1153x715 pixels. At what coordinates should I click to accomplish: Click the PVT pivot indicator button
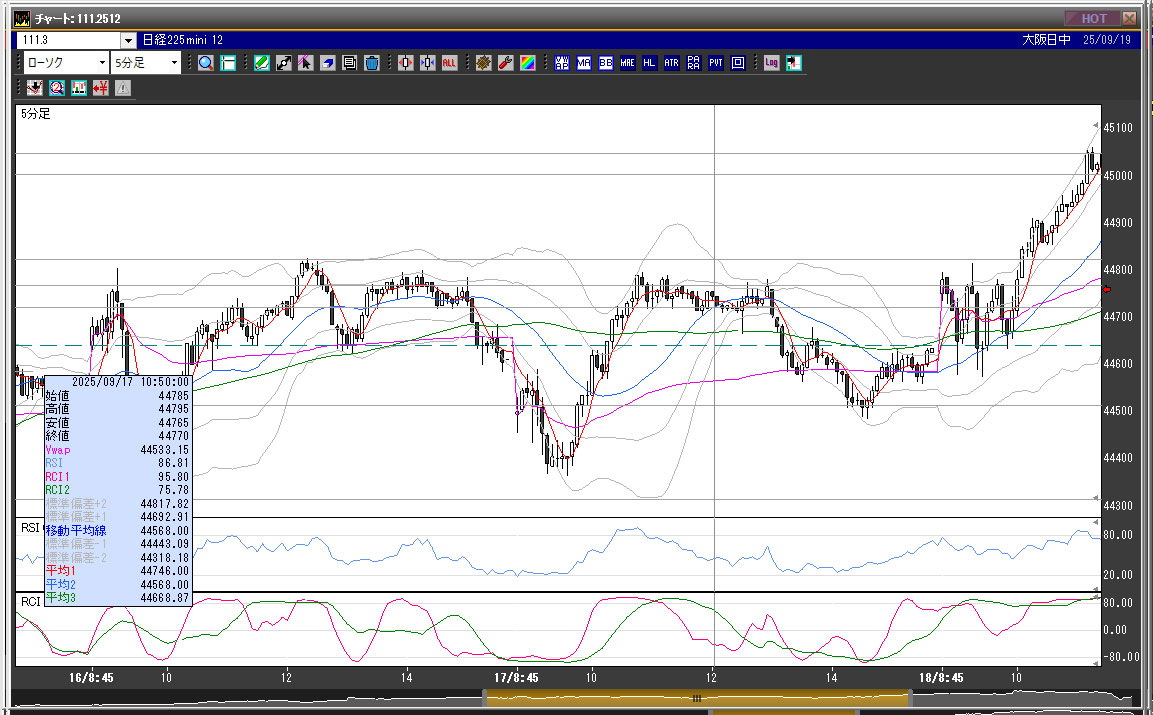[716, 63]
